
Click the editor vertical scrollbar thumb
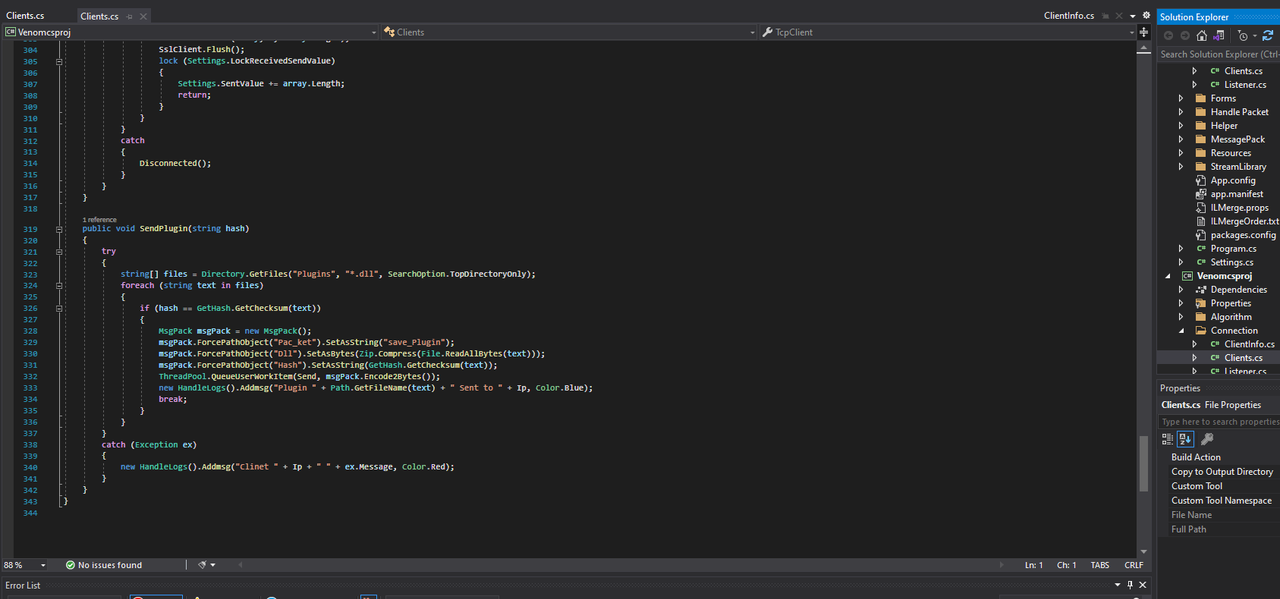[1144, 462]
